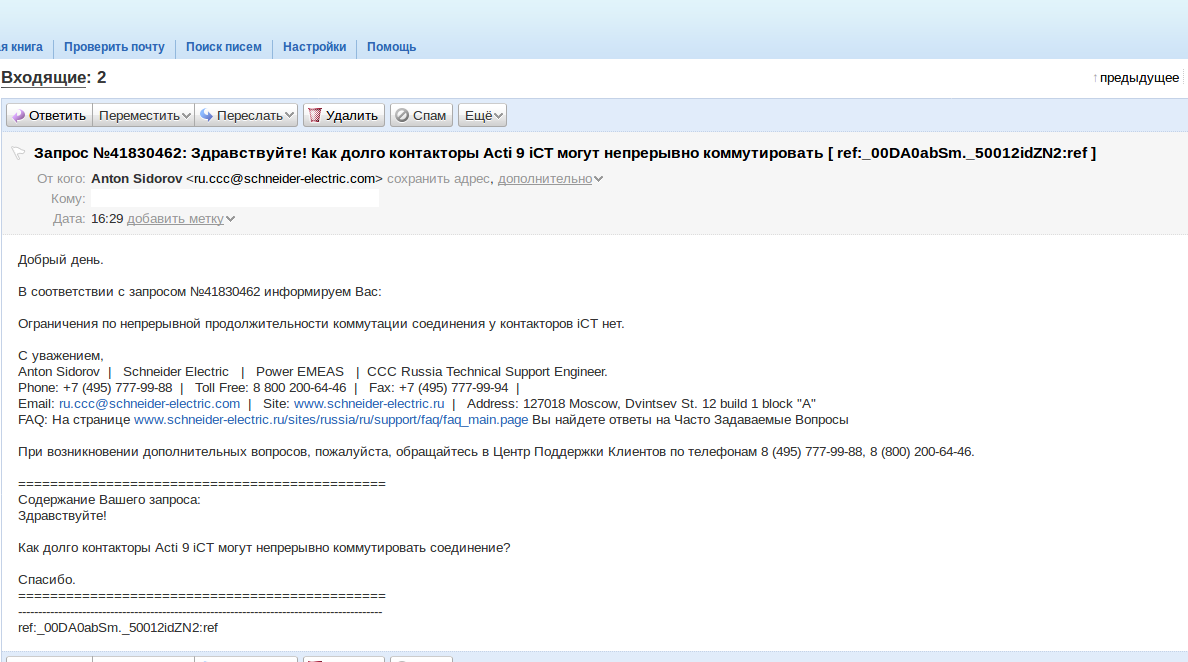Click the text Добрый день.
The width and height of the screenshot is (1188, 662).
click(61, 260)
